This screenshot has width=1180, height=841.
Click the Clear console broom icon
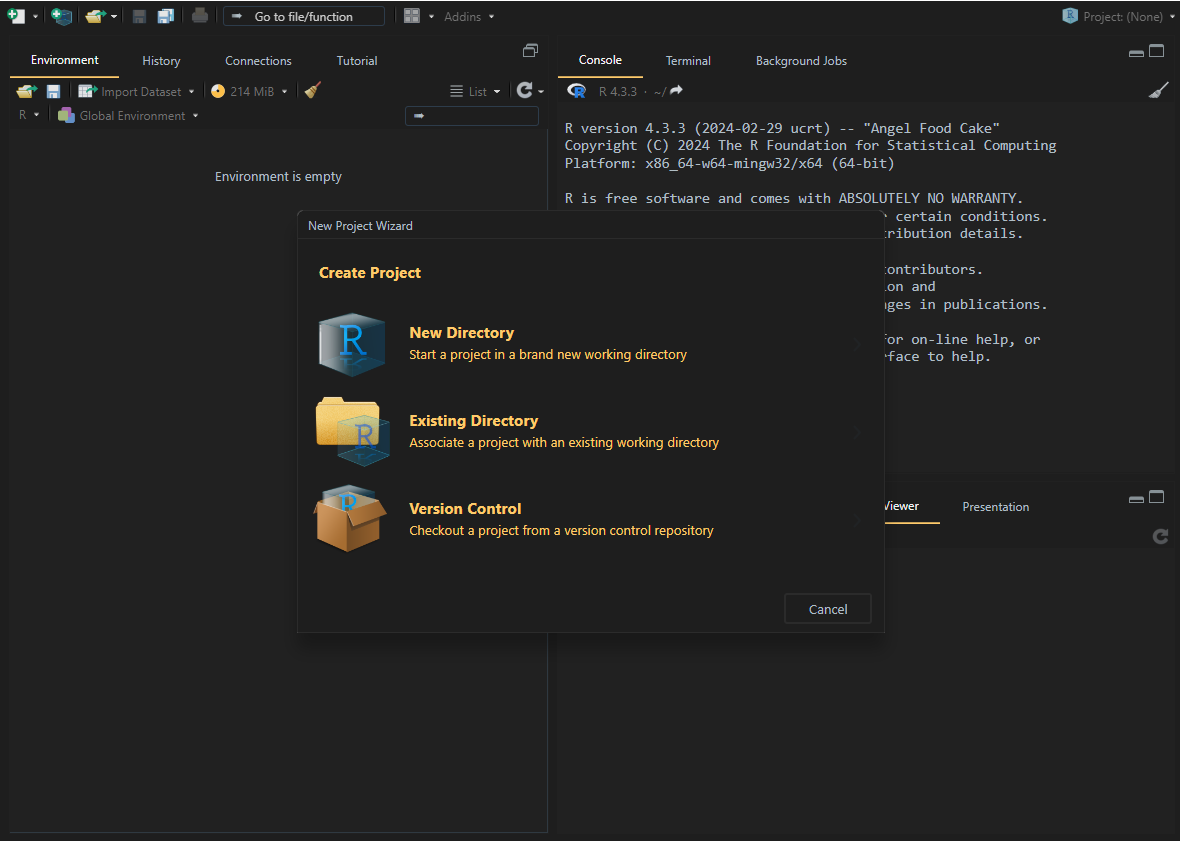coord(1158,90)
